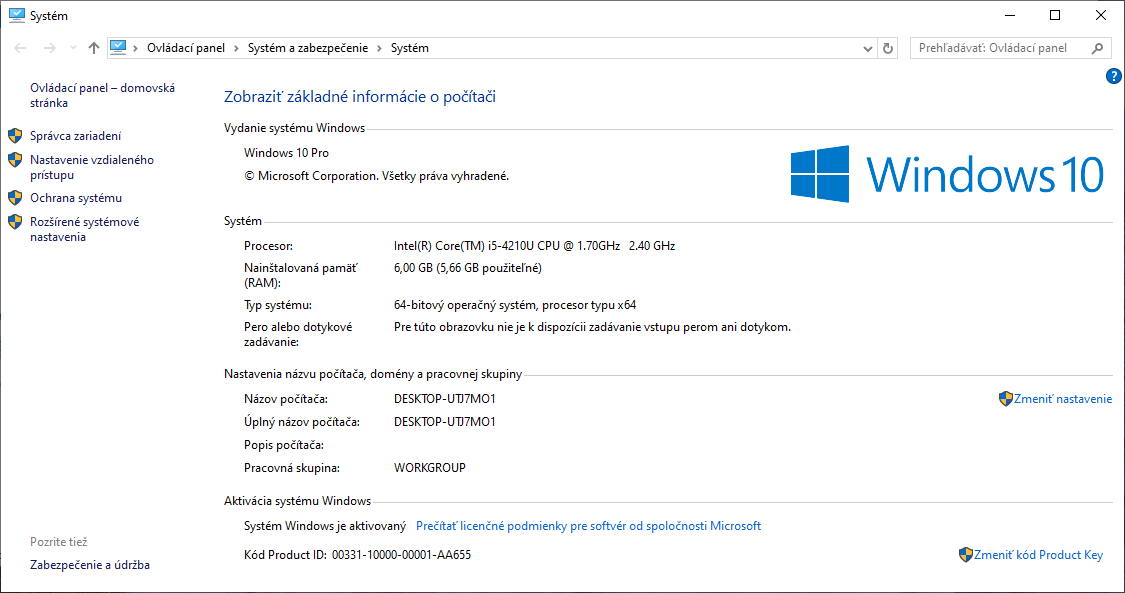This screenshot has width=1125, height=593.
Task: Click the shield icon beside Správca zariadení
Action: click(x=15, y=135)
